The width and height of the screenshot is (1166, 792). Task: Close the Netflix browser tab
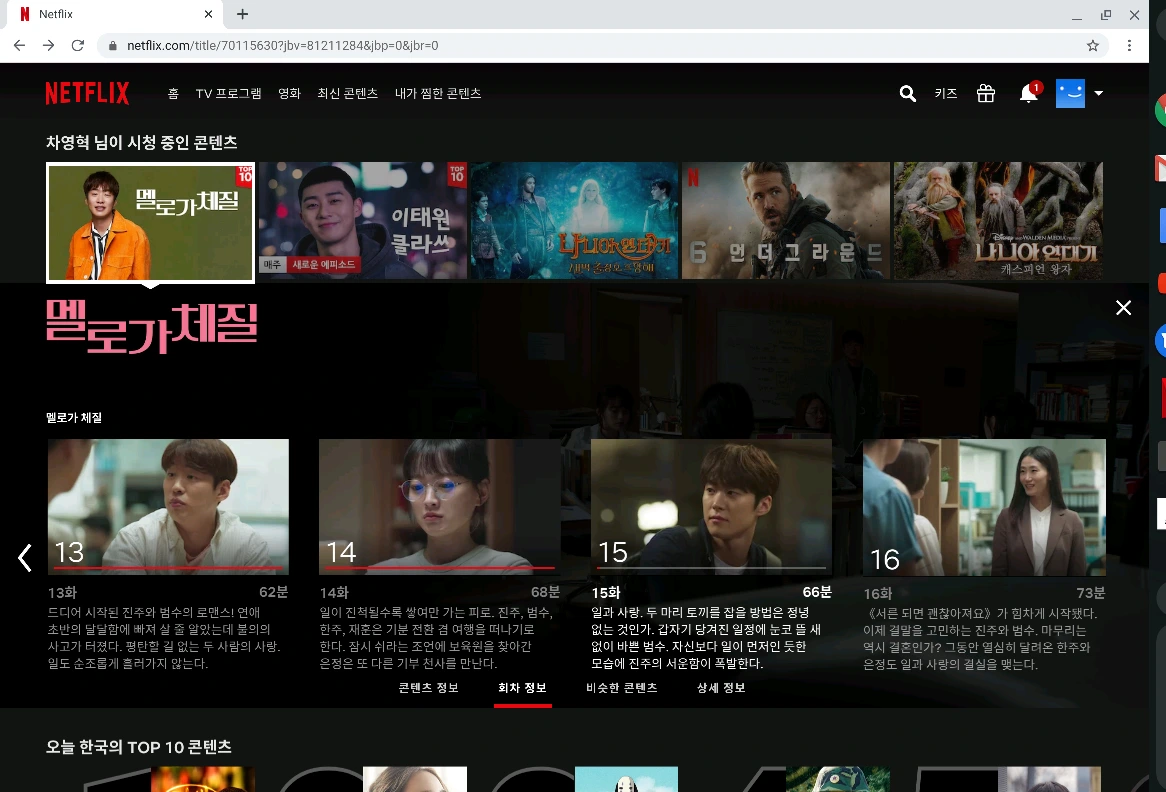coord(208,14)
